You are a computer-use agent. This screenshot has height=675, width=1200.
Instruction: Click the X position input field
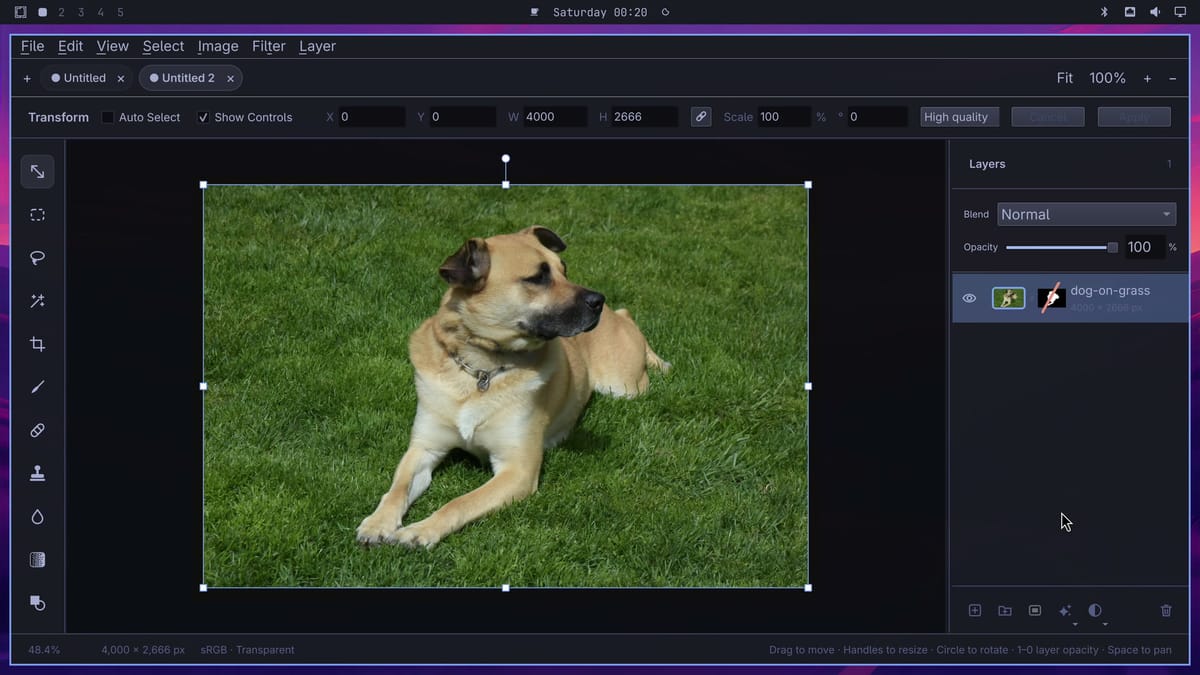tap(372, 117)
